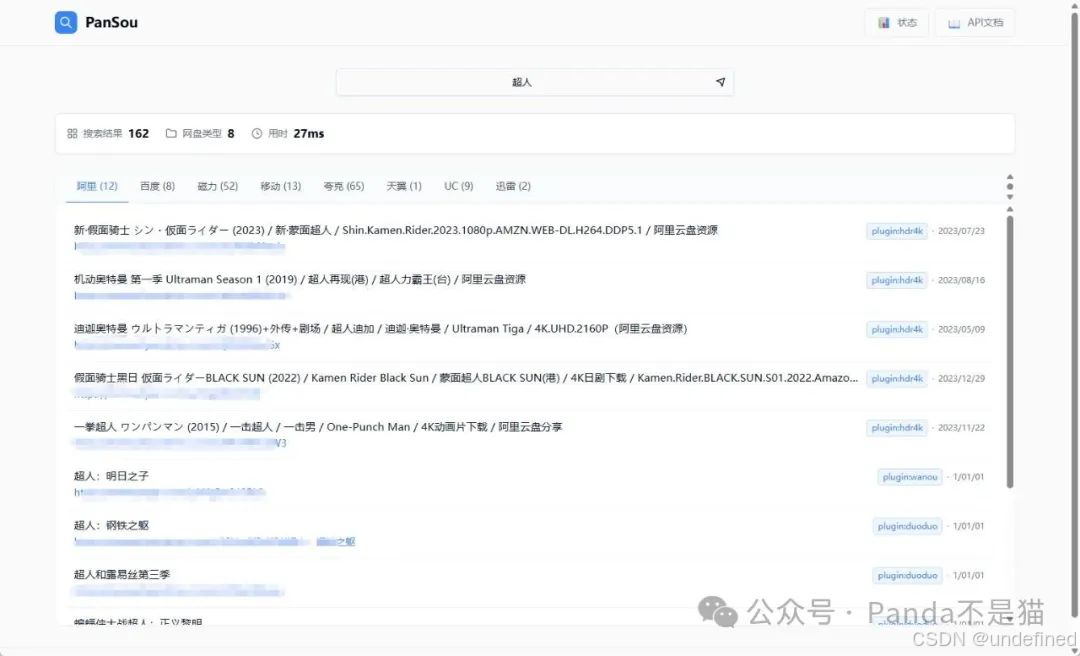Click plugin:hdr4k tag on 迪迦奥特曼 row
The height and width of the screenshot is (656, 1080).
897,329
